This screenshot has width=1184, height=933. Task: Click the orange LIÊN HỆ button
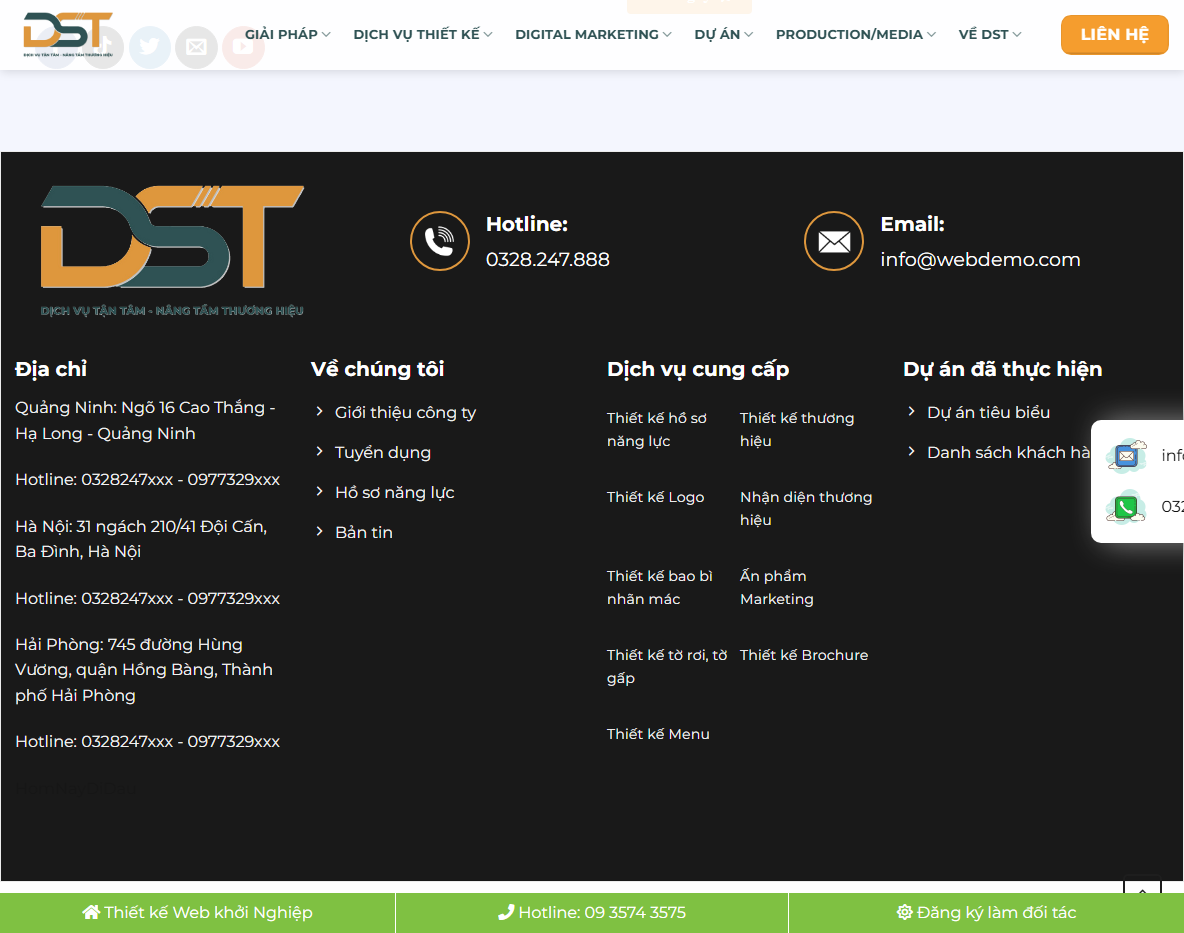pyautogui.click(x=1114, y=34)
